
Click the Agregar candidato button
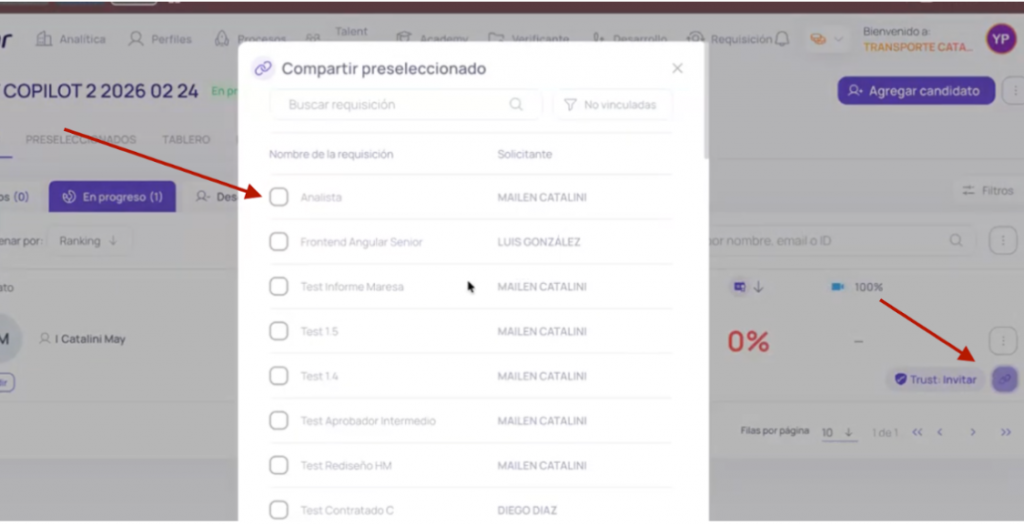pos(915,90)
